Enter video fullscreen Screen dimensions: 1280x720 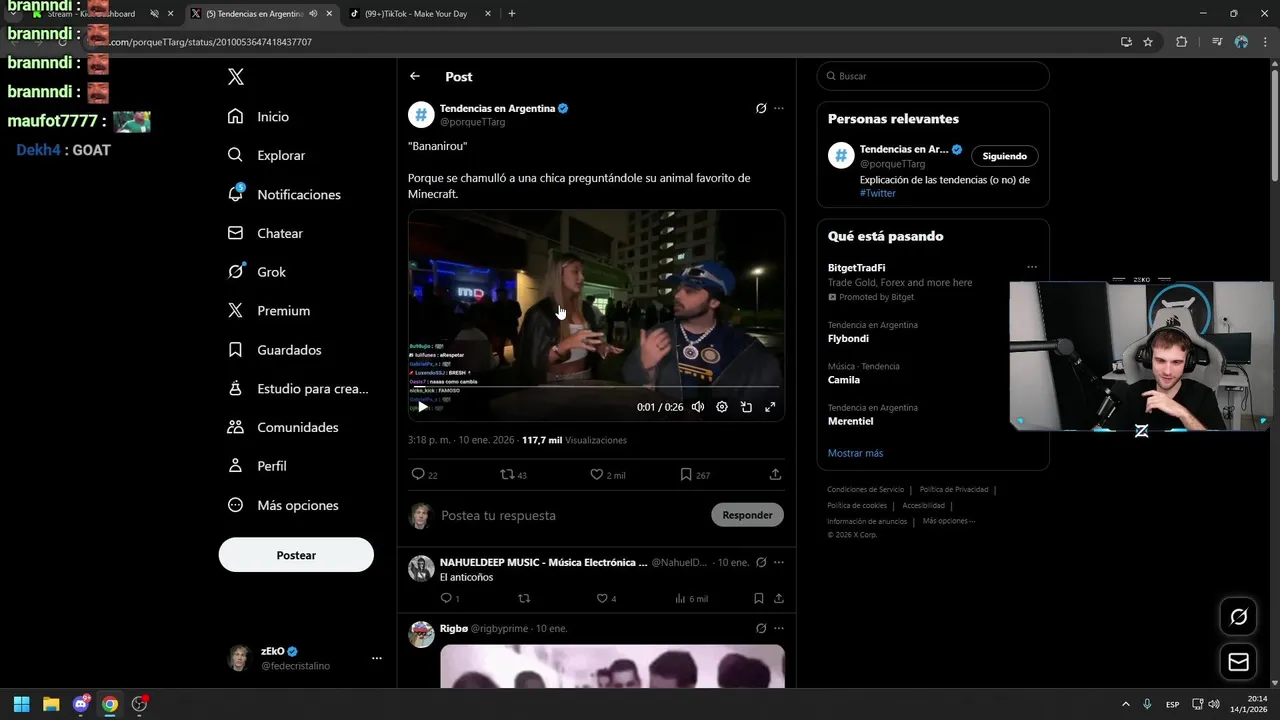pos(770,407)
